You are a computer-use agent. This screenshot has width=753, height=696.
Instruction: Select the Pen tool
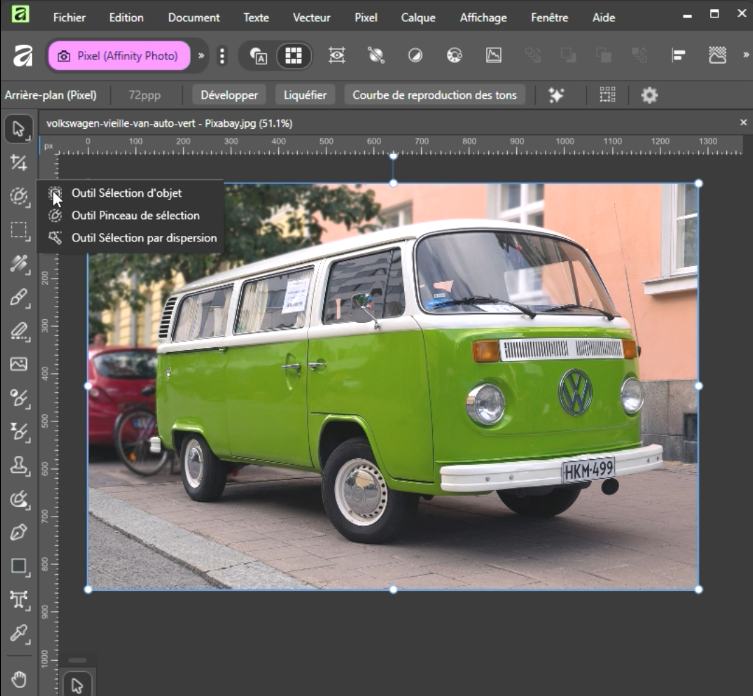pos(18,532)
